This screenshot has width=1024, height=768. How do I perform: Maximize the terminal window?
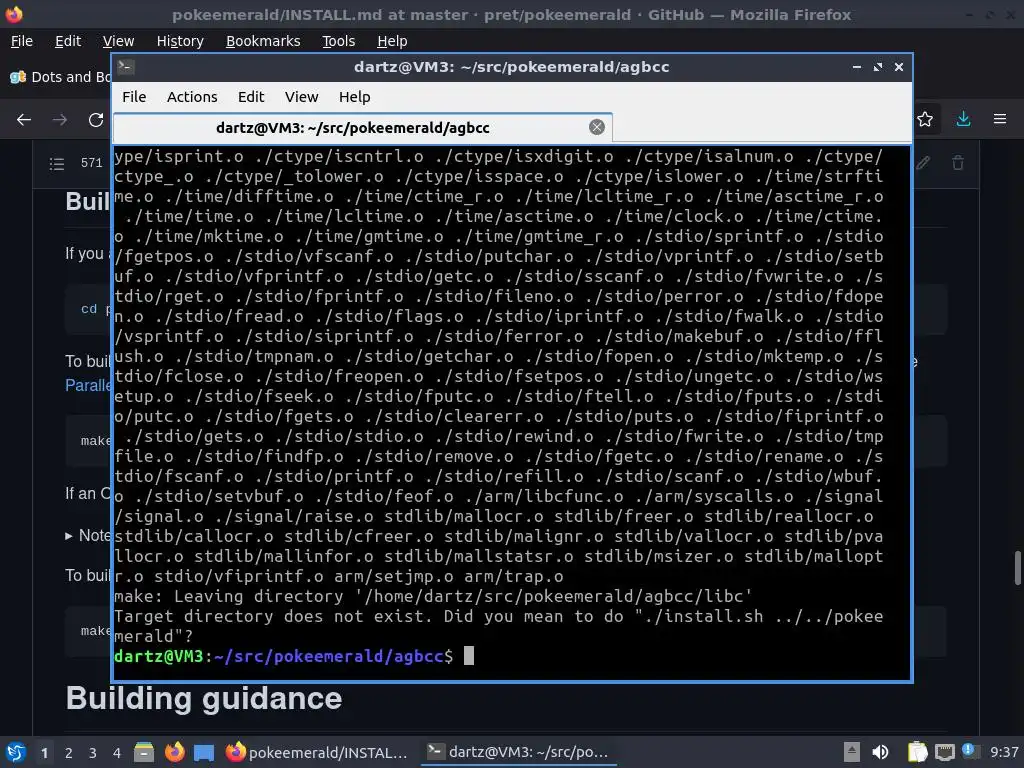(x=878, y=67)
